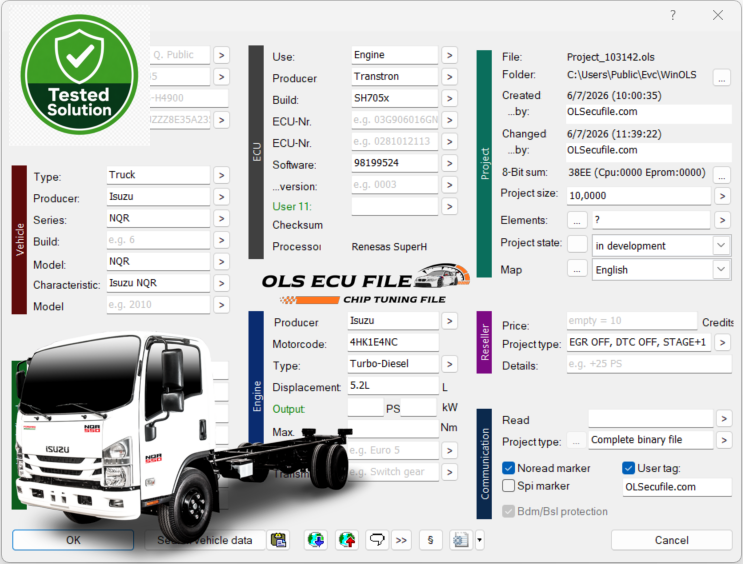Uncheck the User tag checkbox

point(628,468)
